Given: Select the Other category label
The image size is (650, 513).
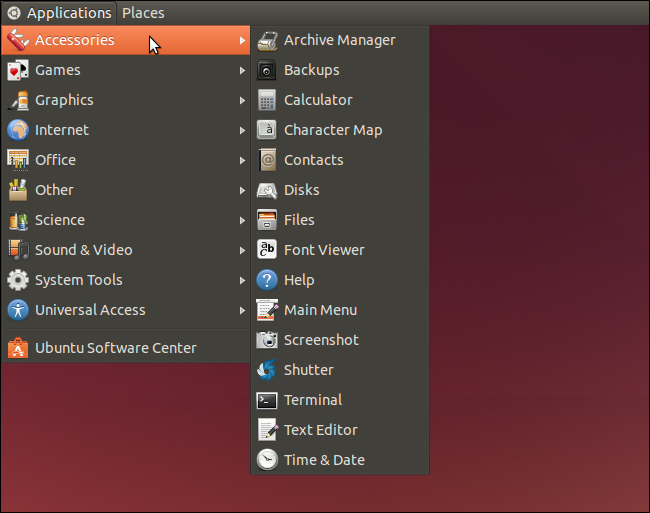Looking at the screenshot, I should click(x=54, y=190).
